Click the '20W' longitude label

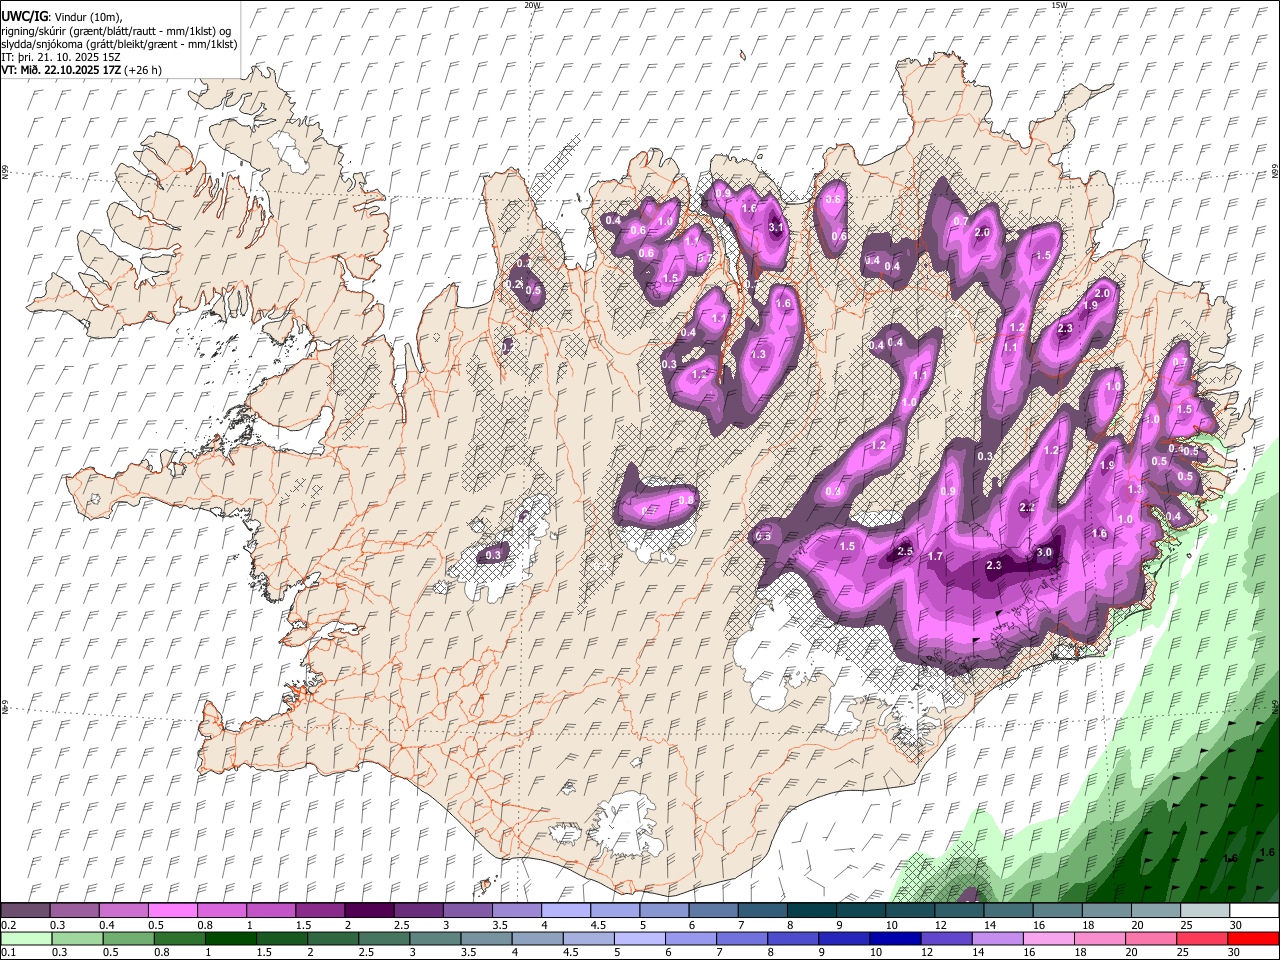point(533,5)
